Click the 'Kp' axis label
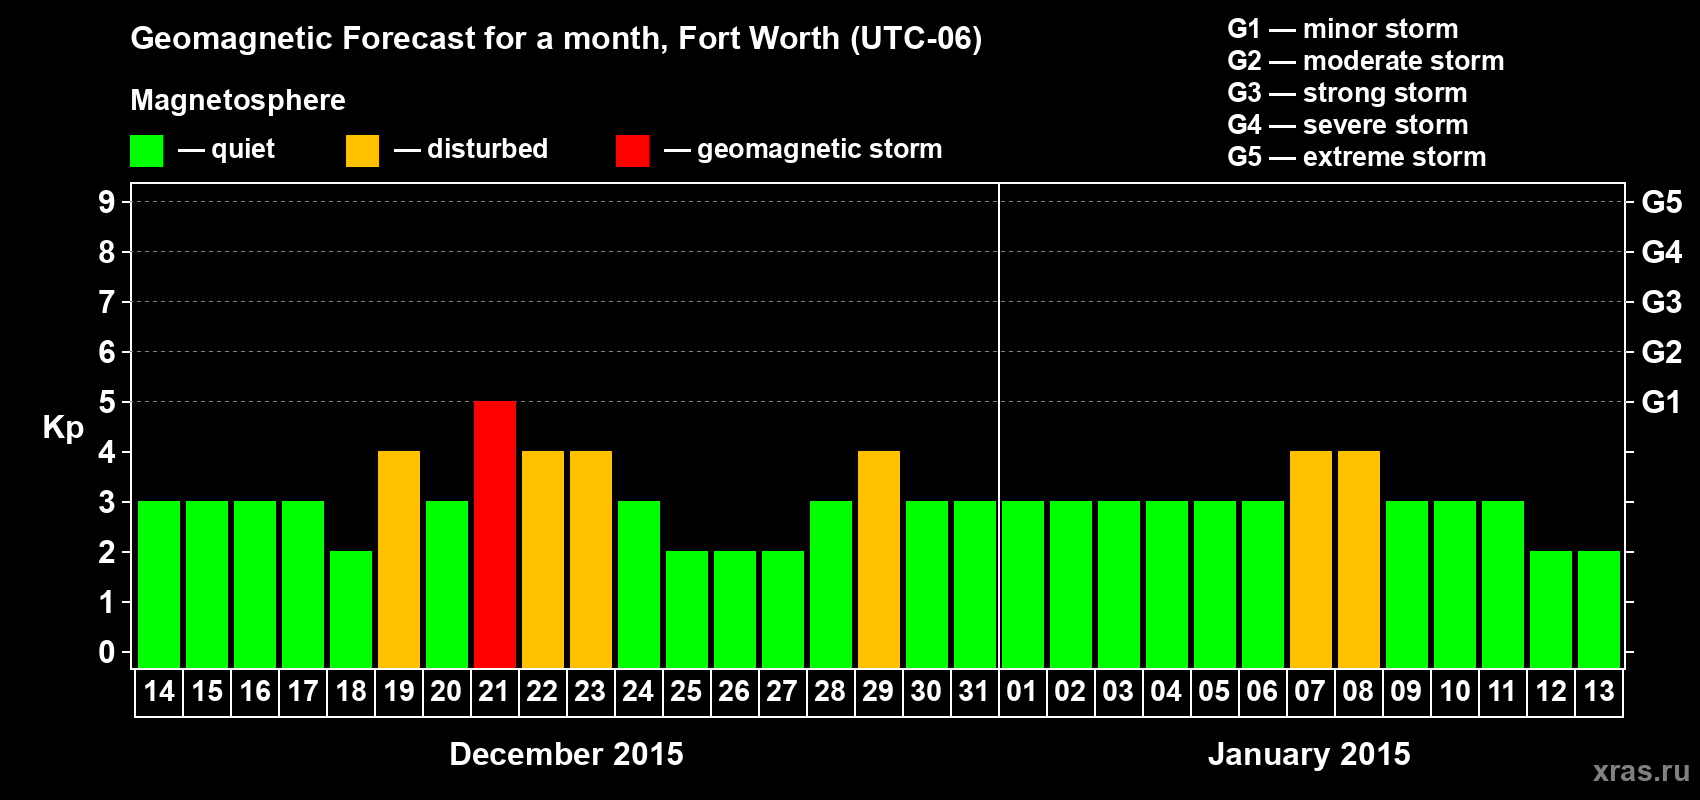The width and height of the screenshot is (1700, 800). click(63, 428)
